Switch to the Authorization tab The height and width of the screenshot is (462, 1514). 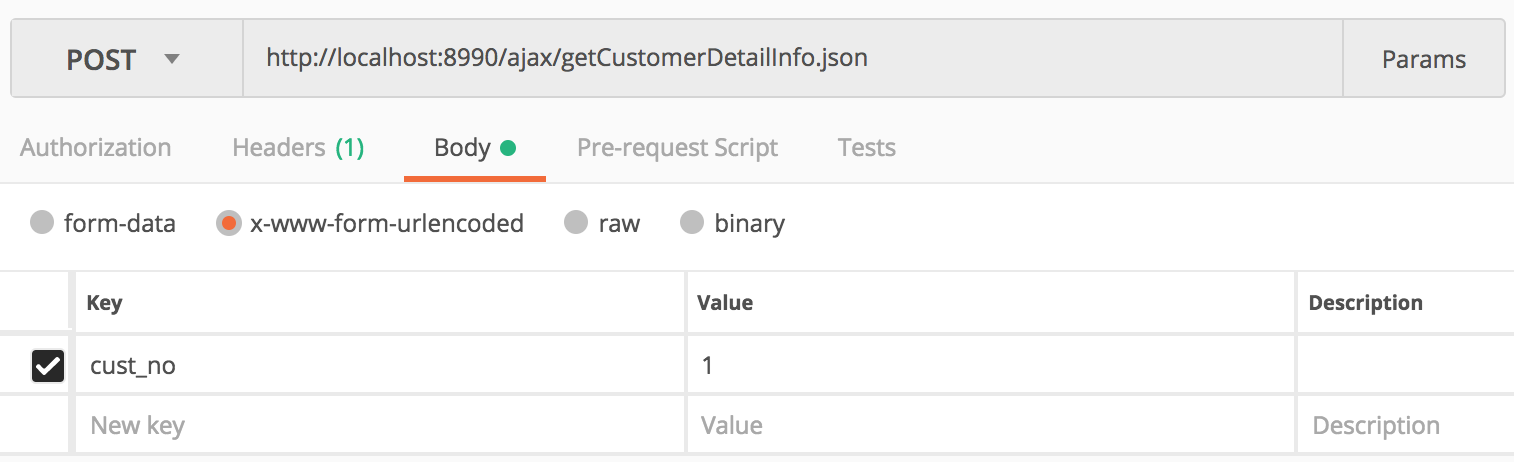(96, 148)
